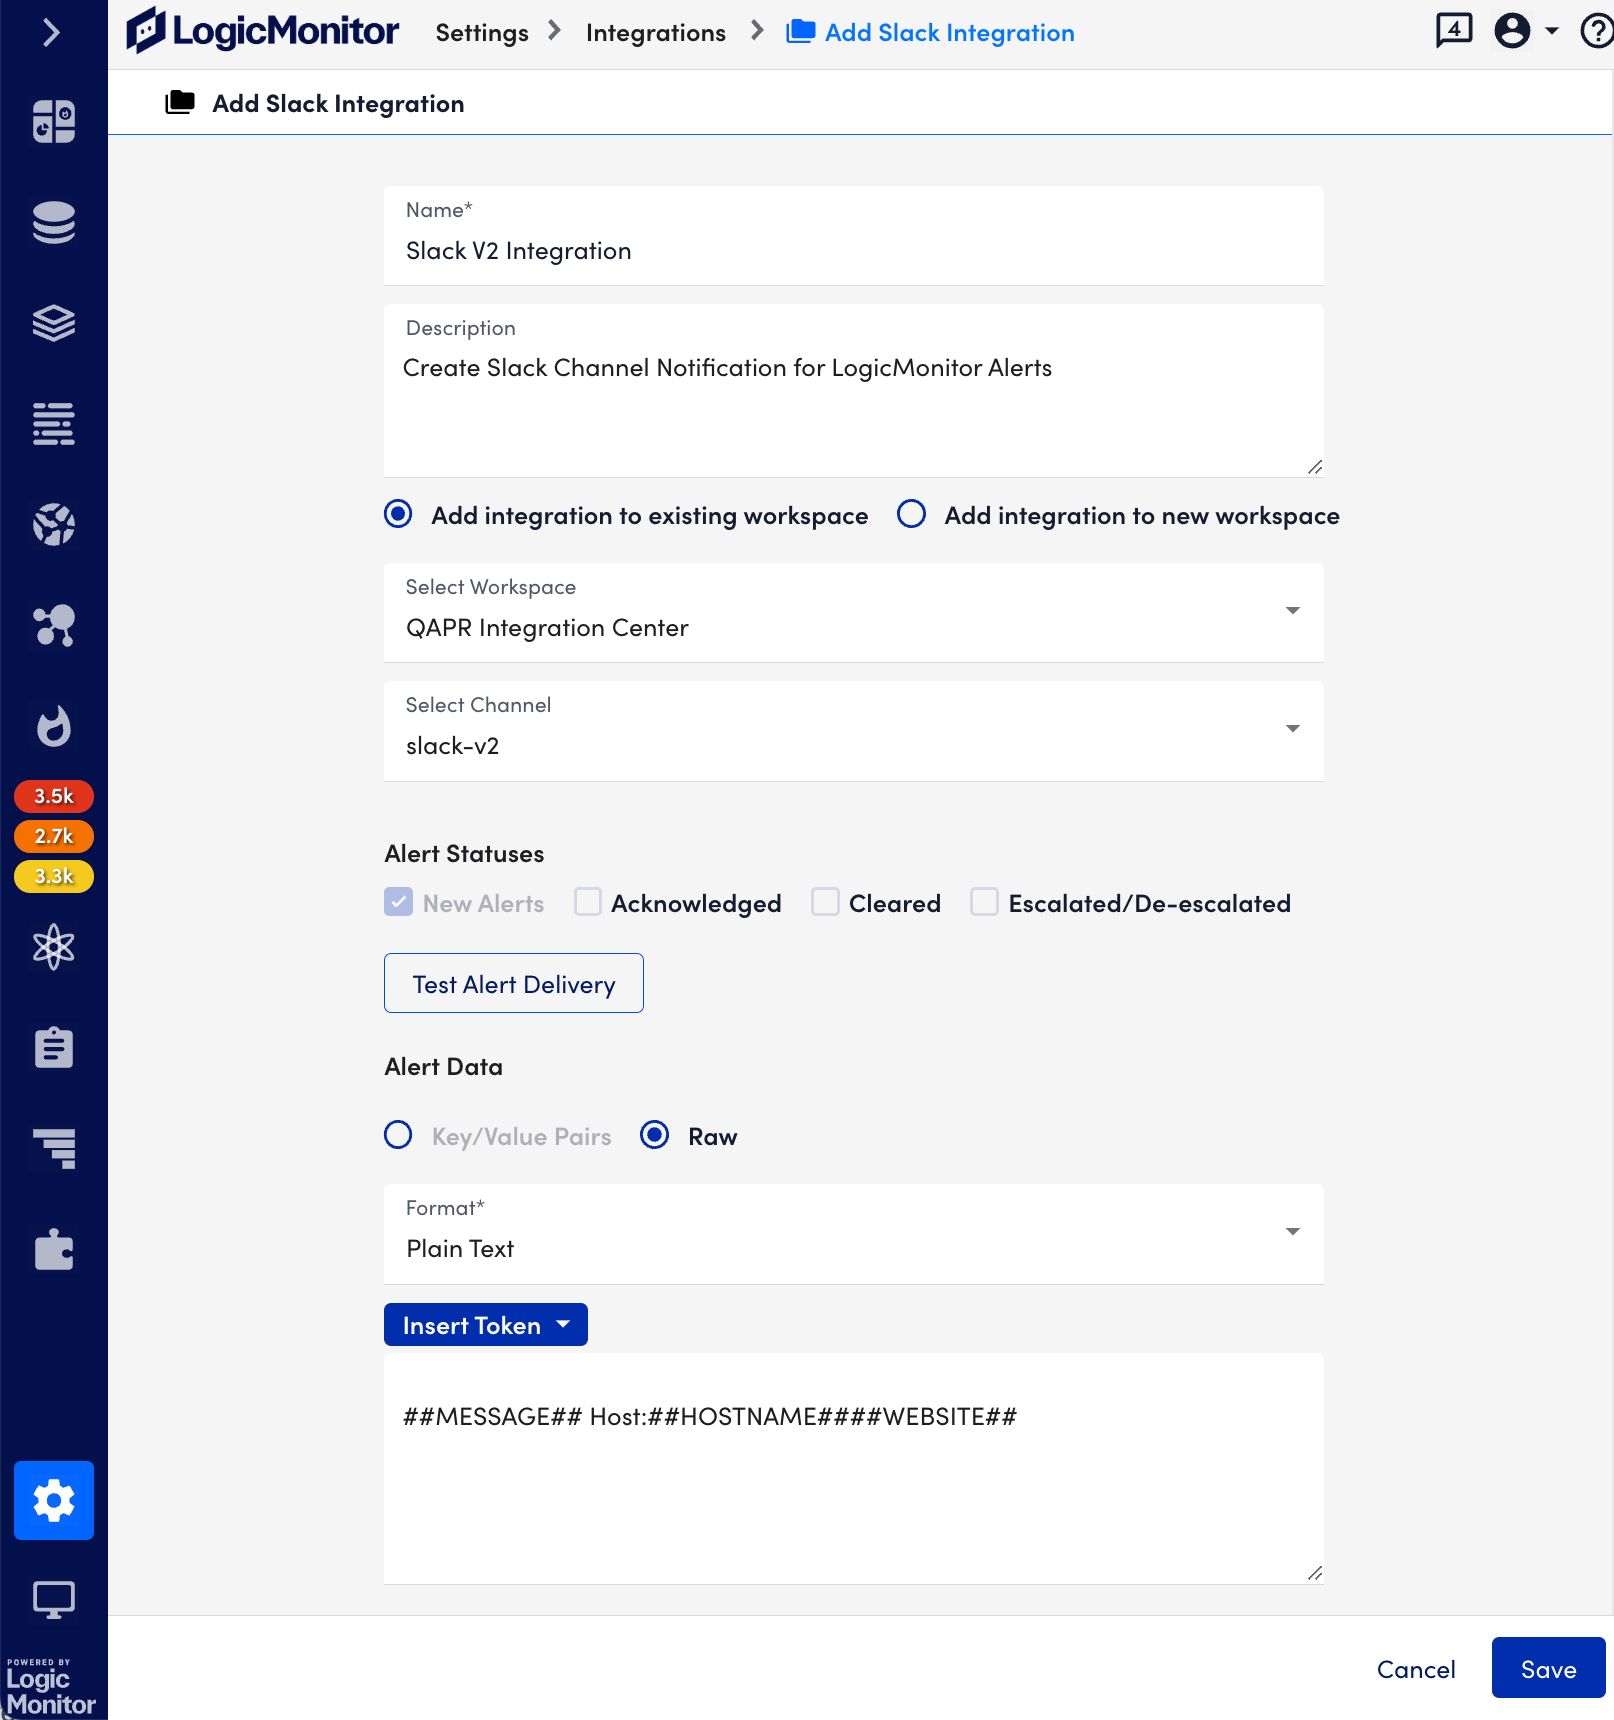Viewport: 1614px width, 1720px height.
Task: Click the flame Alerts icon in sidebar
Action: click(x=54, y=726)
